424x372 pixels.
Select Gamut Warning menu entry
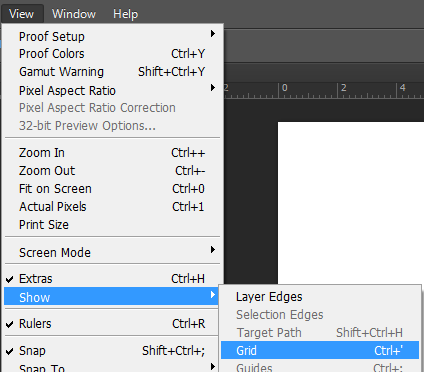(x=112, y=72)
